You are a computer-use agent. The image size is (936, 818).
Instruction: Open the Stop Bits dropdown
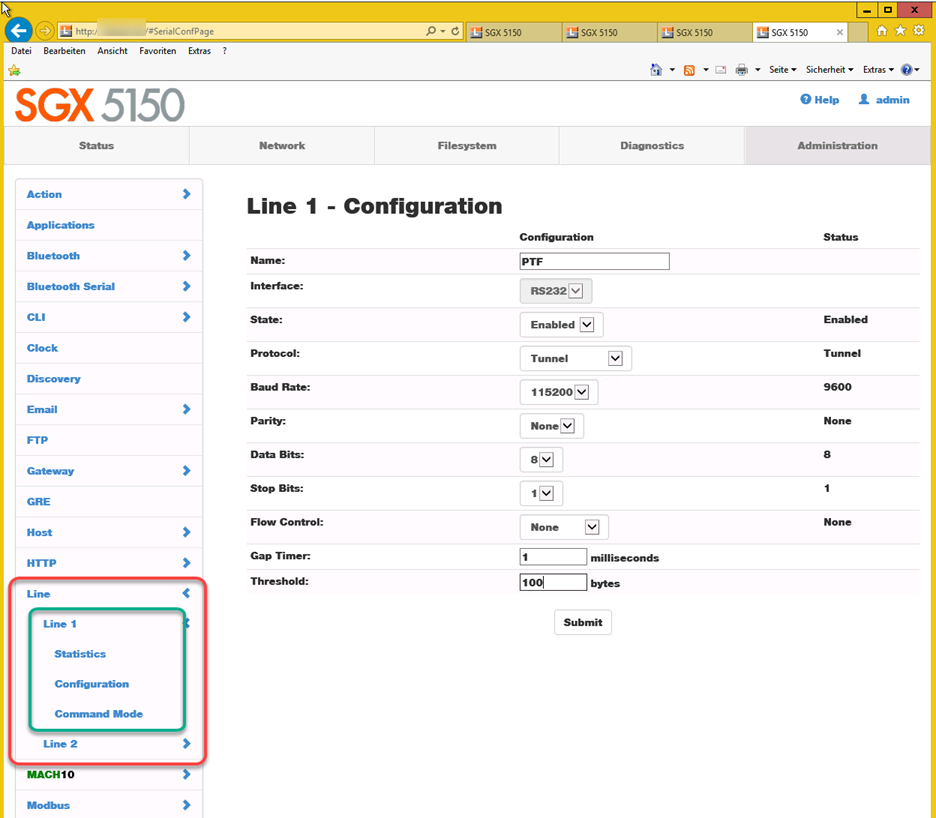(x=541, y=494)
